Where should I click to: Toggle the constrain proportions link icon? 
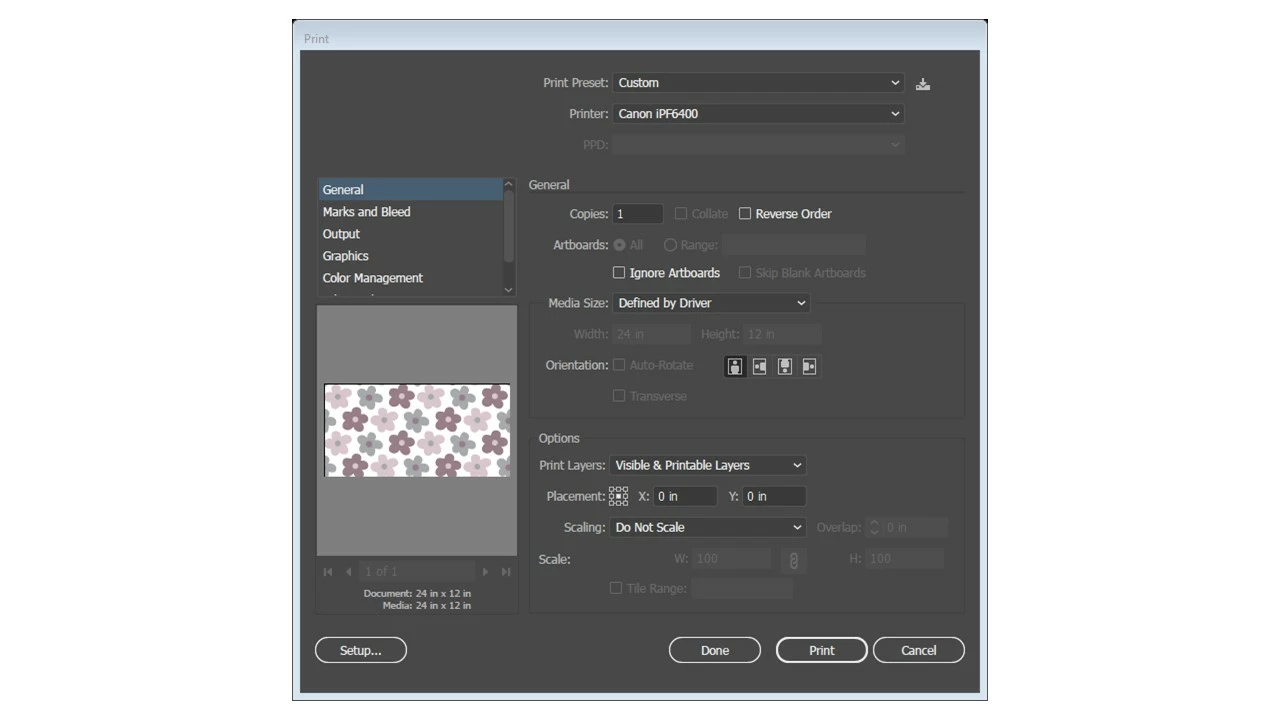click(794, 560)
